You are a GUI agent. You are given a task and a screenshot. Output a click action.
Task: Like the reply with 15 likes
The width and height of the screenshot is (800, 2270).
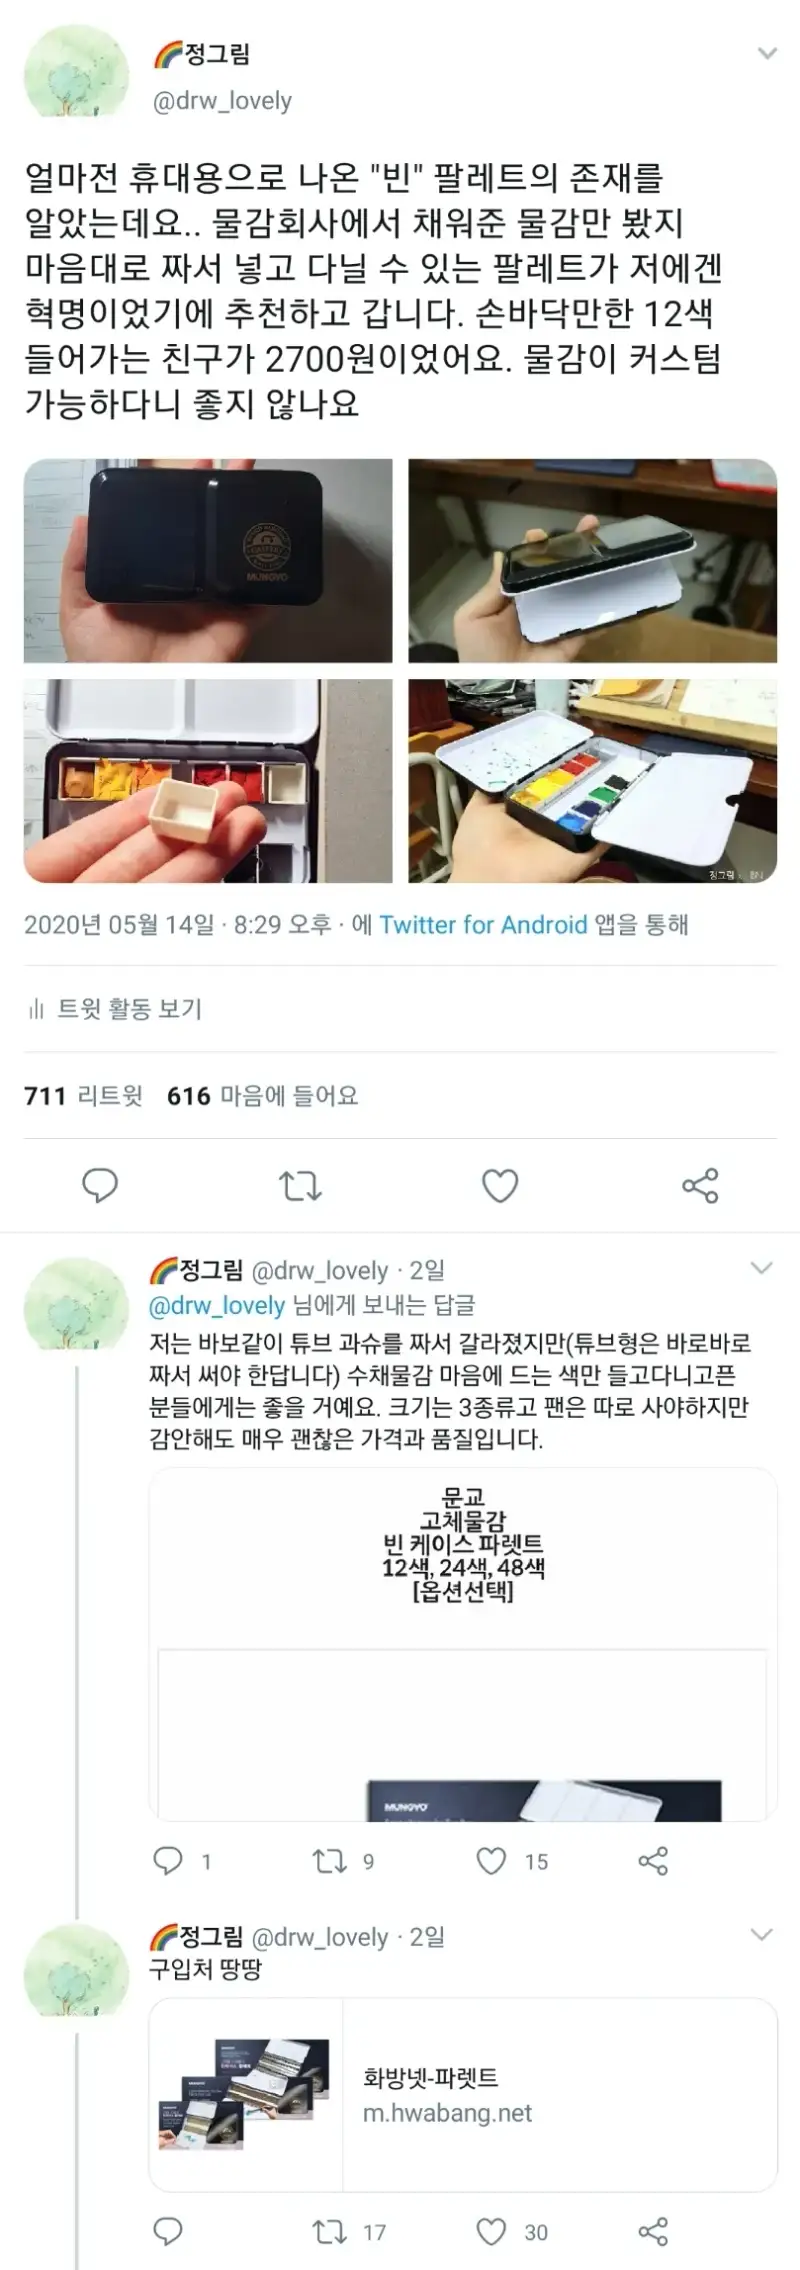tap(491, 1861)
